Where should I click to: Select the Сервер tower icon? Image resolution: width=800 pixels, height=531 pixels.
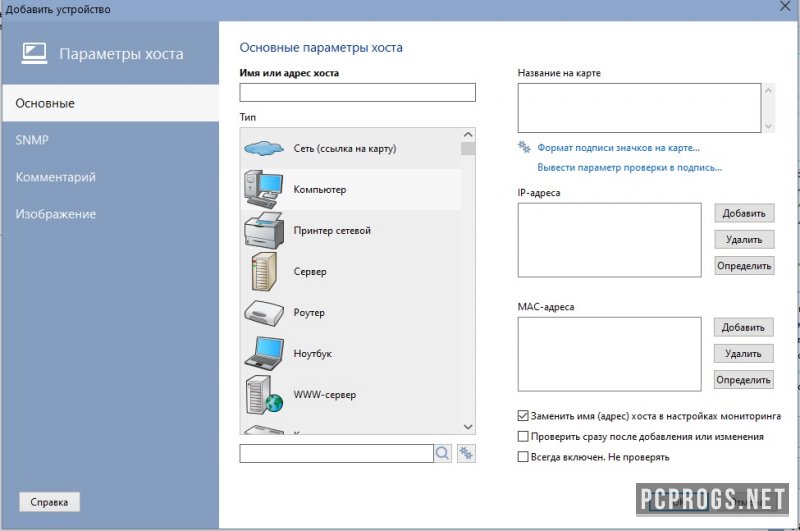click(x=264, y=271)
